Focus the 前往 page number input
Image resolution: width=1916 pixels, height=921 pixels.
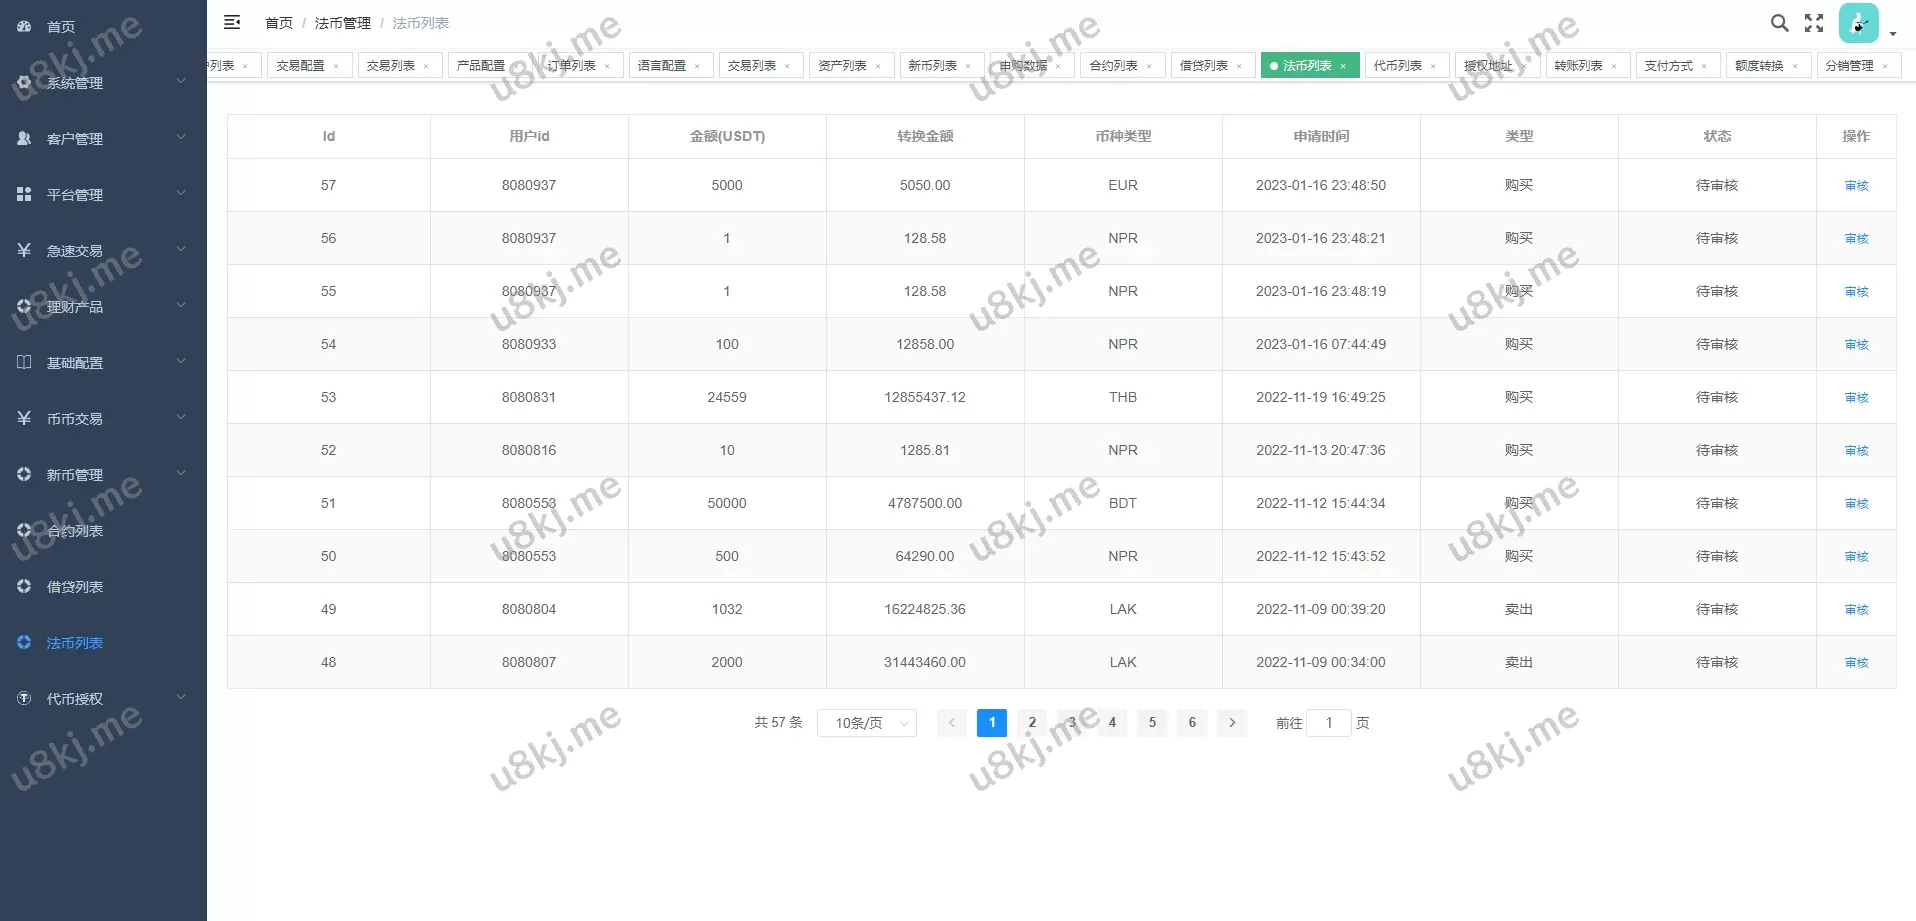(1329, 723)
